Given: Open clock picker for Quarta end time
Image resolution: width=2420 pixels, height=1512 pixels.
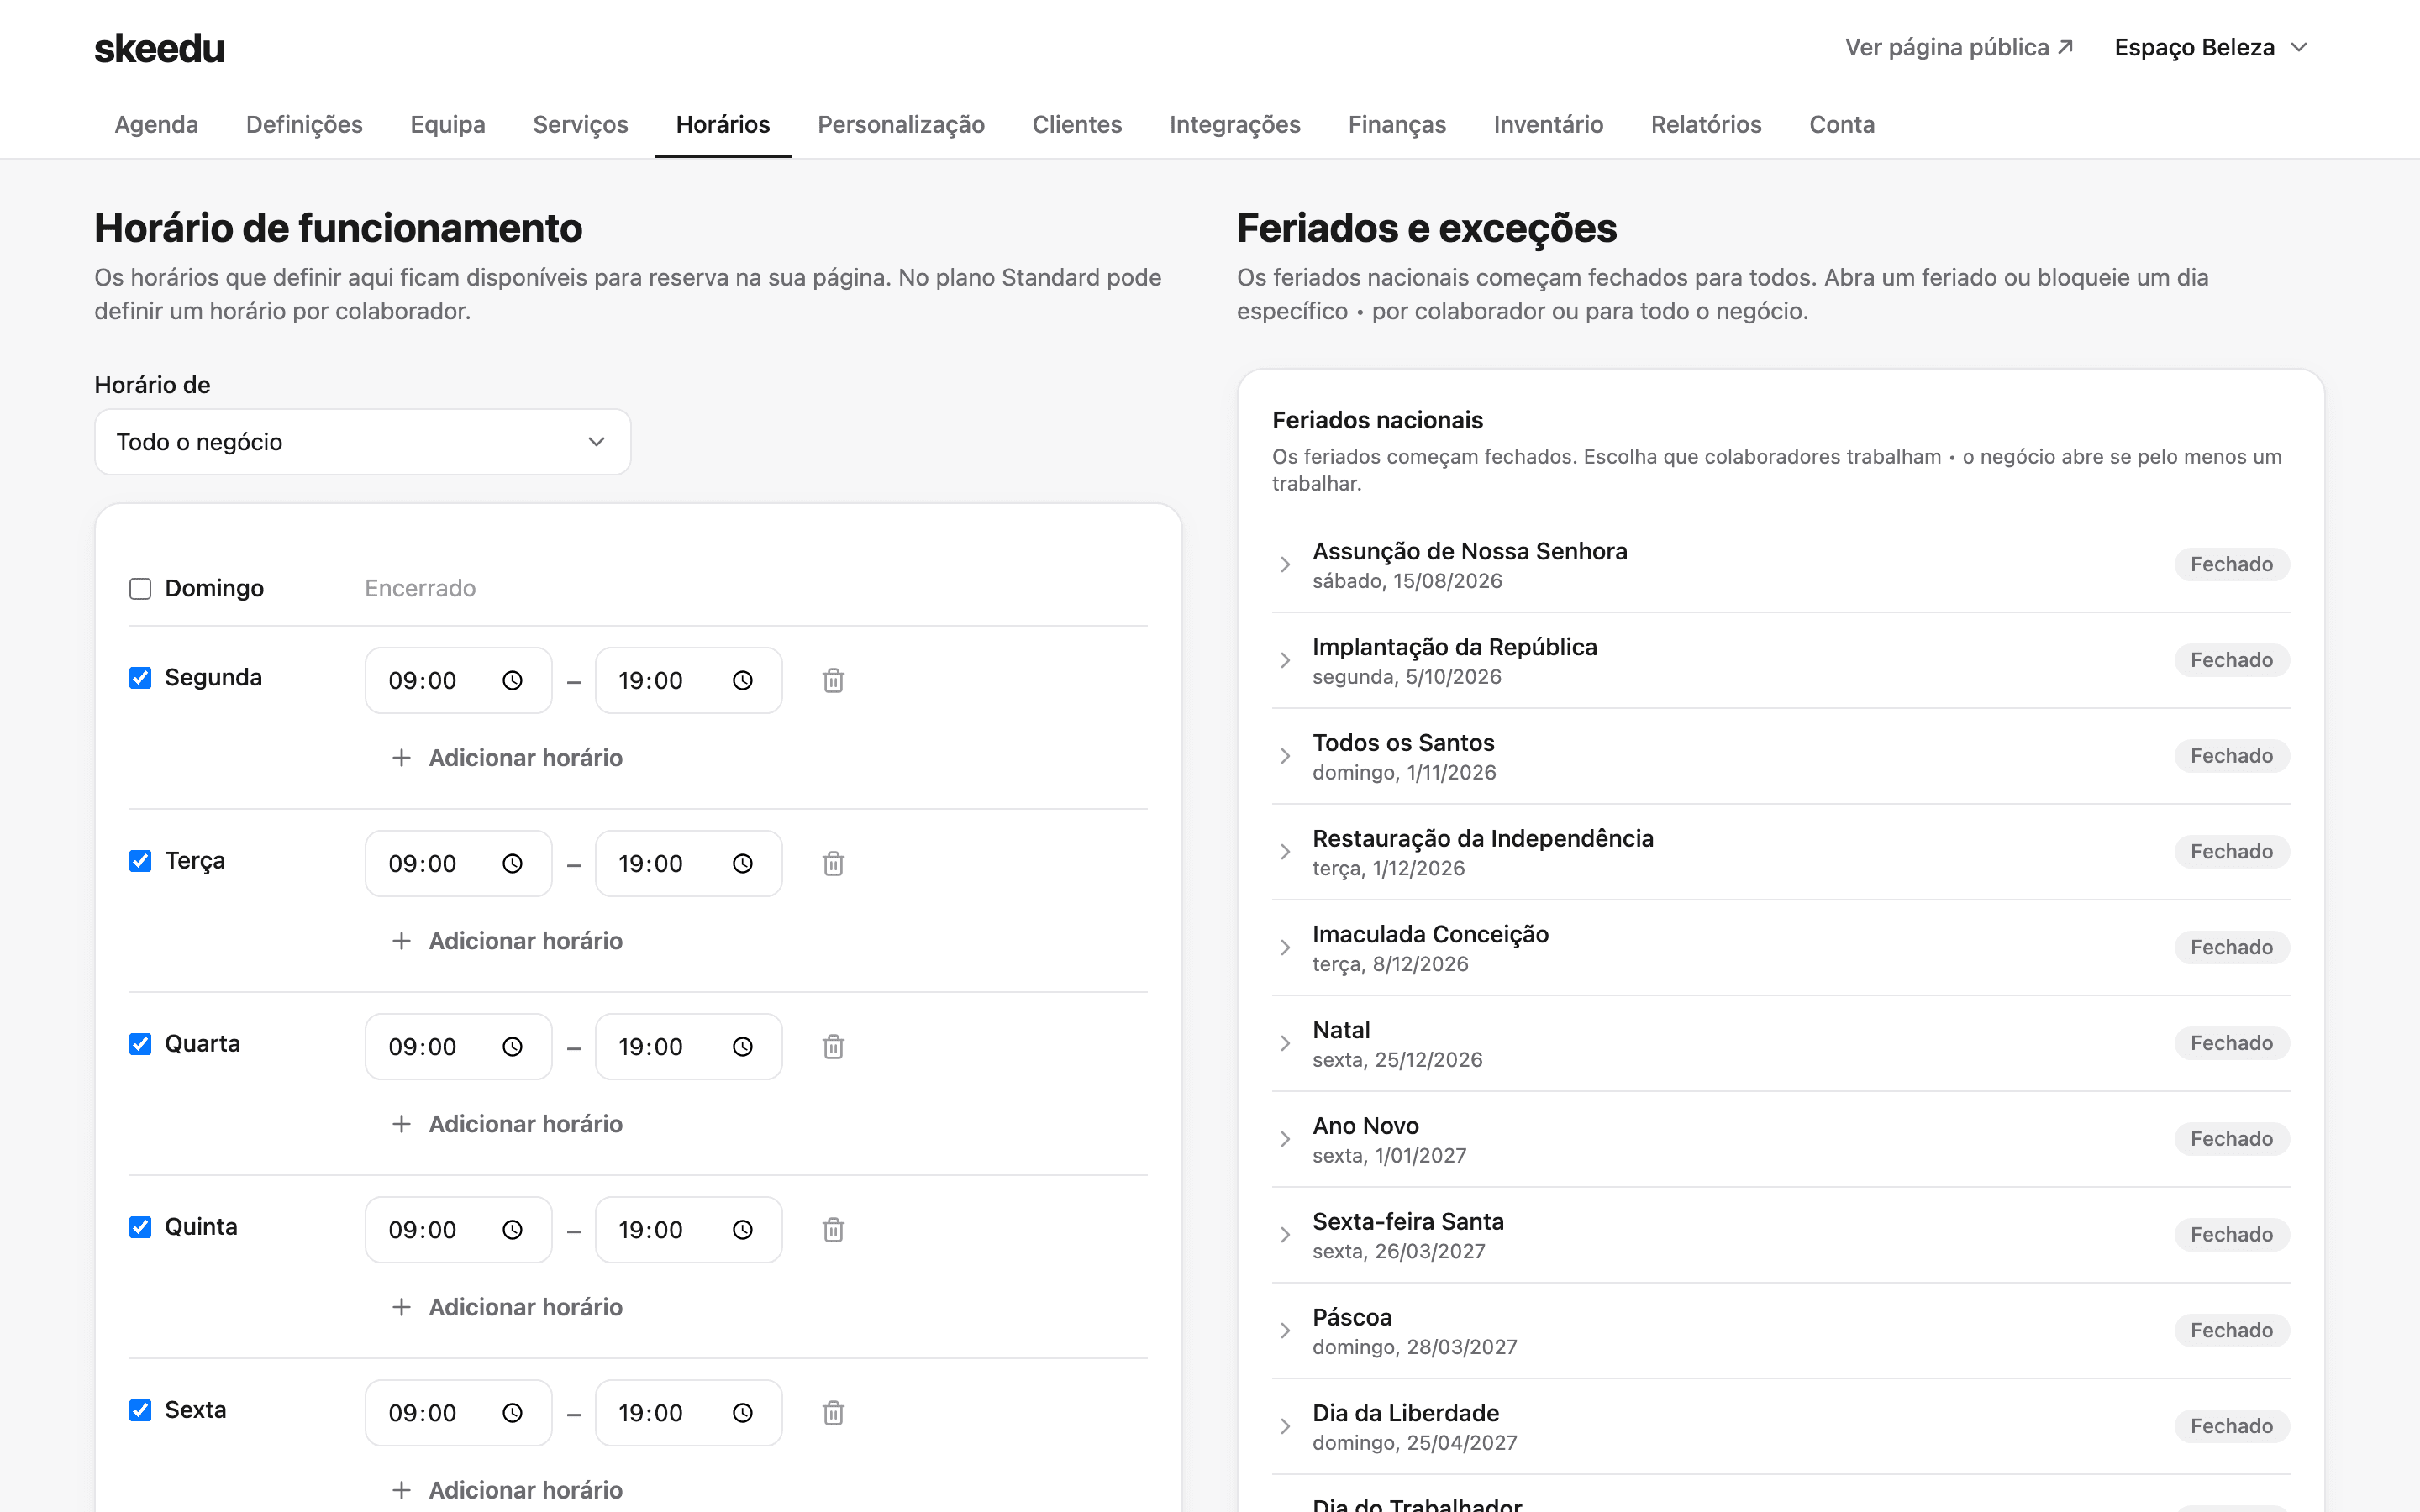Looking at the screenshot, I should [742, 1046].
